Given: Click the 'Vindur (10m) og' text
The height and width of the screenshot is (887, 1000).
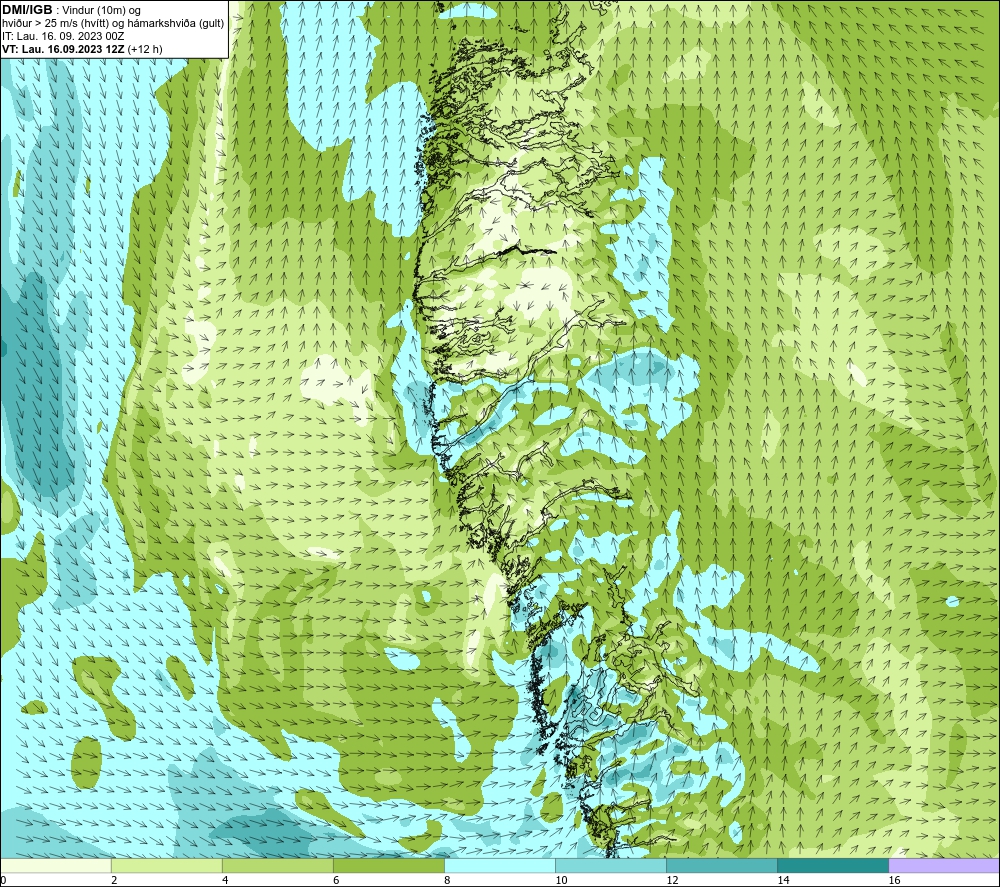Looking at the screenshot, I should pyautogui.click(x=101, y=10).
